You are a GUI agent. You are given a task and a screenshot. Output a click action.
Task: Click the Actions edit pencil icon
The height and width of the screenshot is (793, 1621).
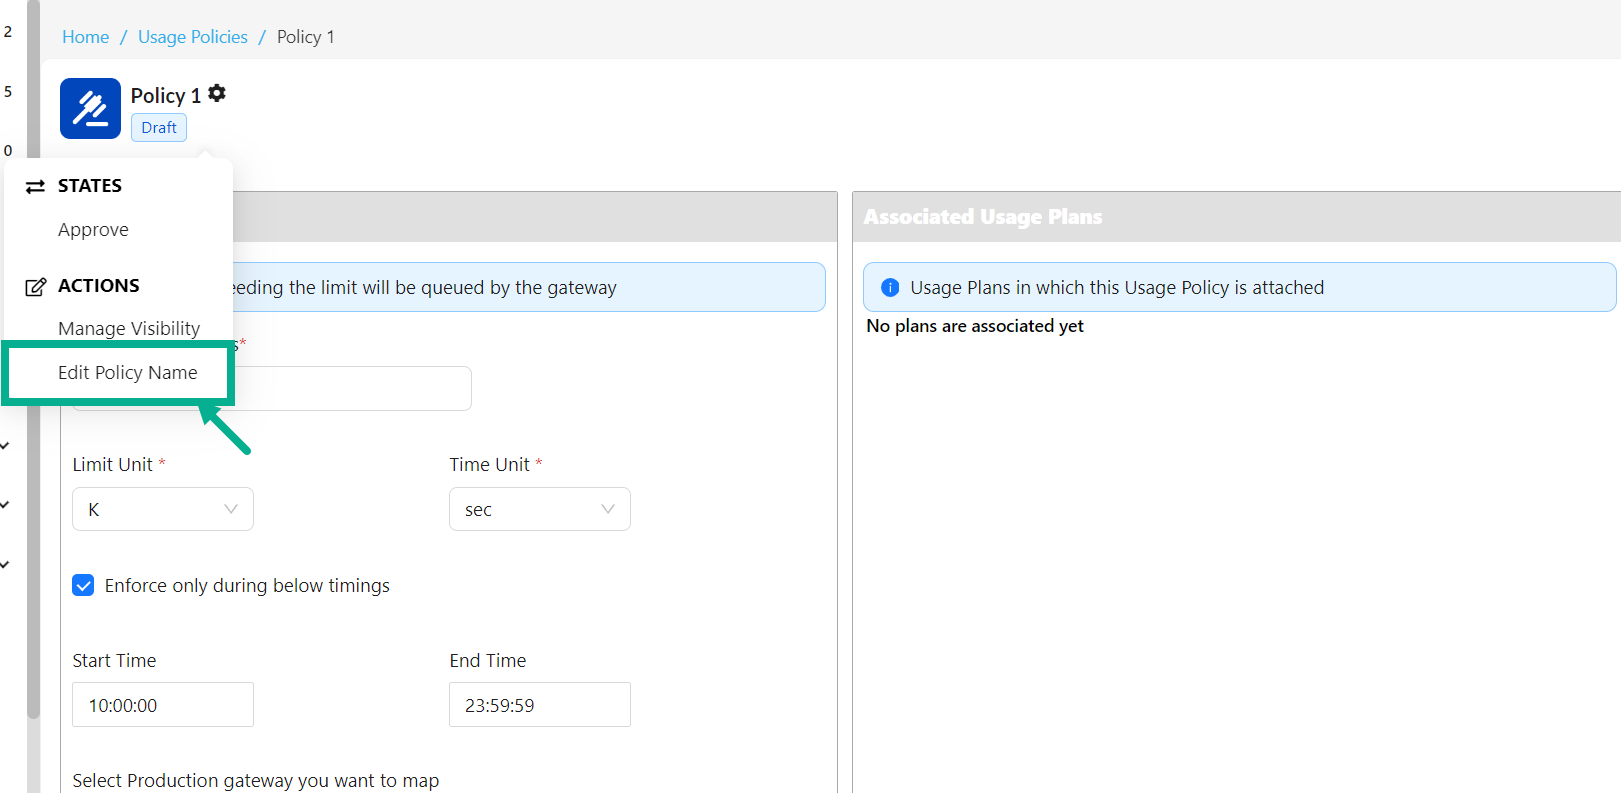tap(35, 287)
